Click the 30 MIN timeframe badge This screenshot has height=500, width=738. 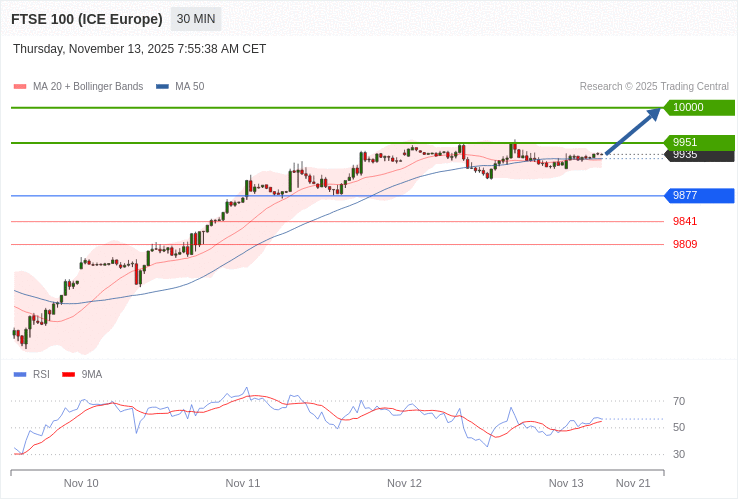tap(196, 19)
